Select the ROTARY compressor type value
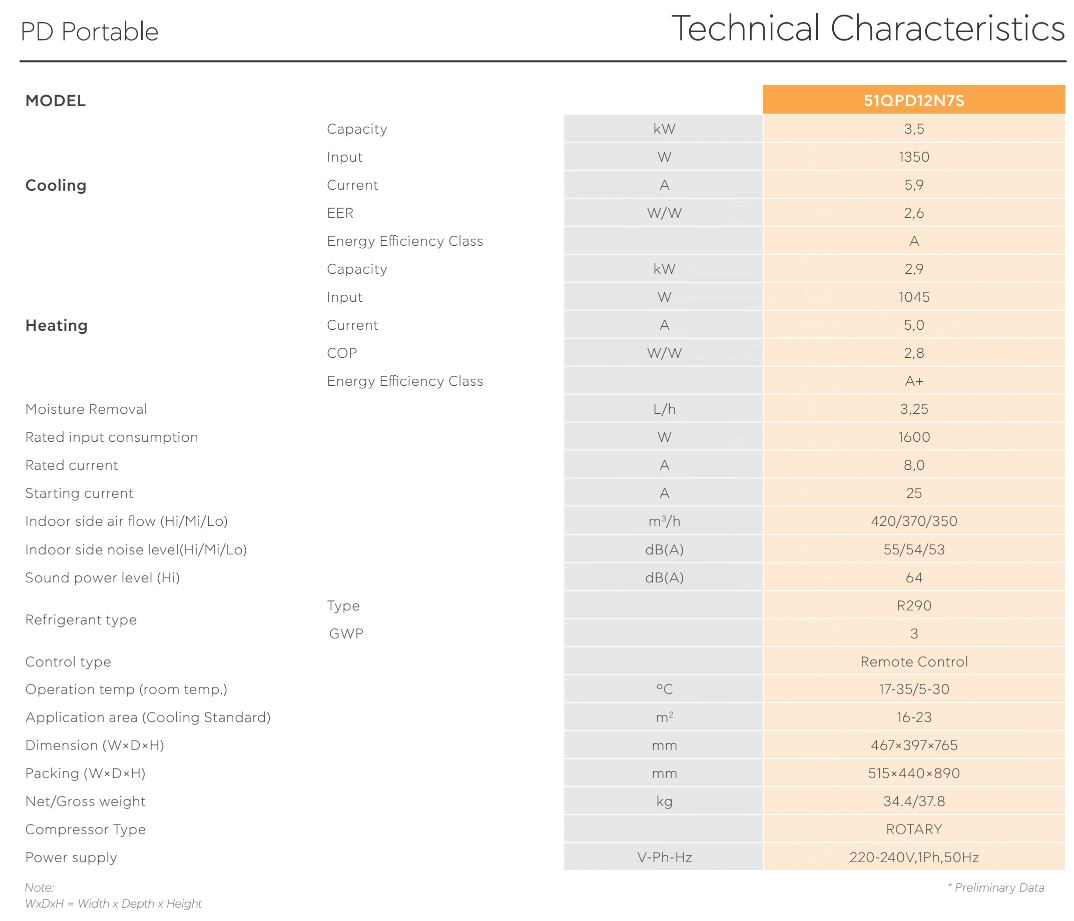The image size is (1074, 921). [913, 829]
